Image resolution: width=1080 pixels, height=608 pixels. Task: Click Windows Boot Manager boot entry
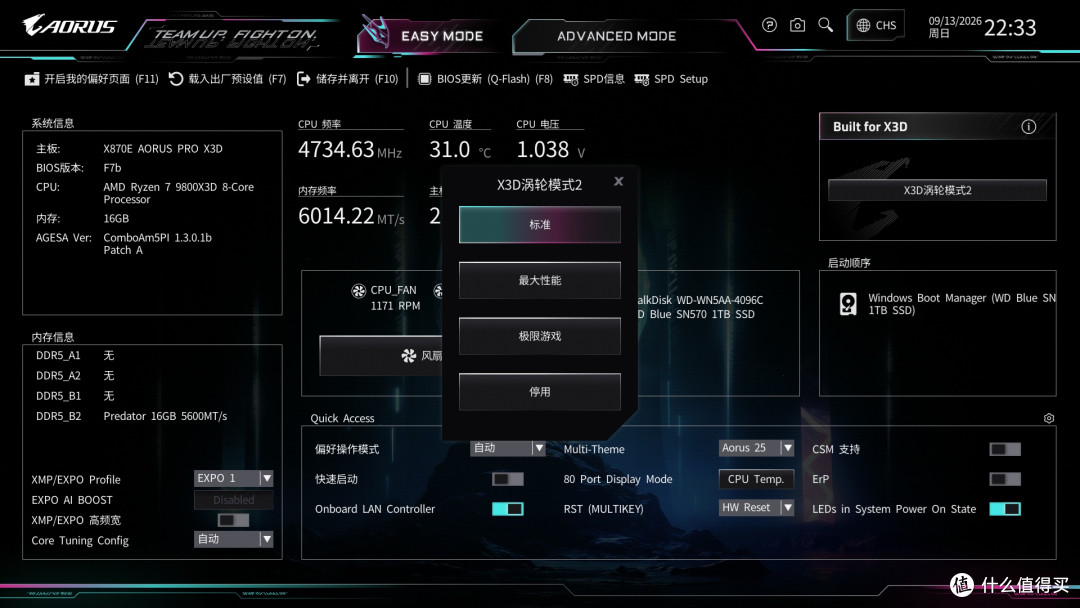point(948,304)
